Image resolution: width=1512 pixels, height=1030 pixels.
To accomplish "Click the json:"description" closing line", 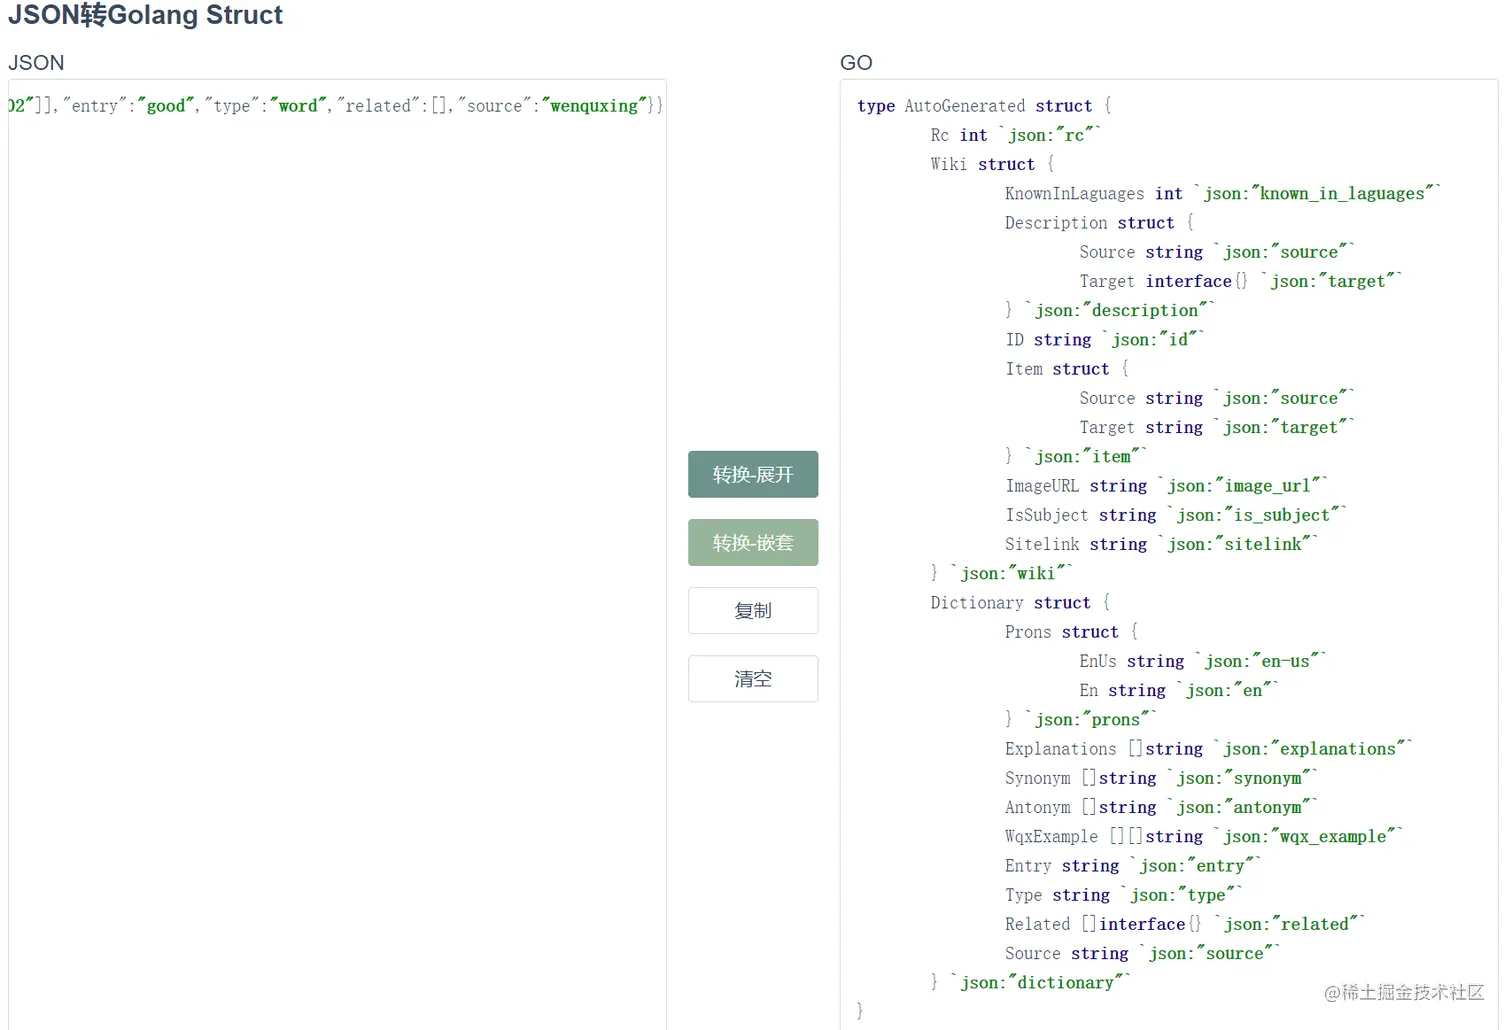I will click(x=1110, y=310).
